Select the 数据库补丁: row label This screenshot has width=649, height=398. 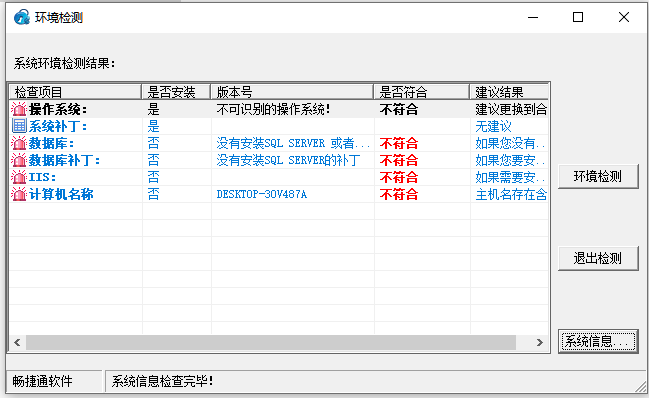click(64, 160)
